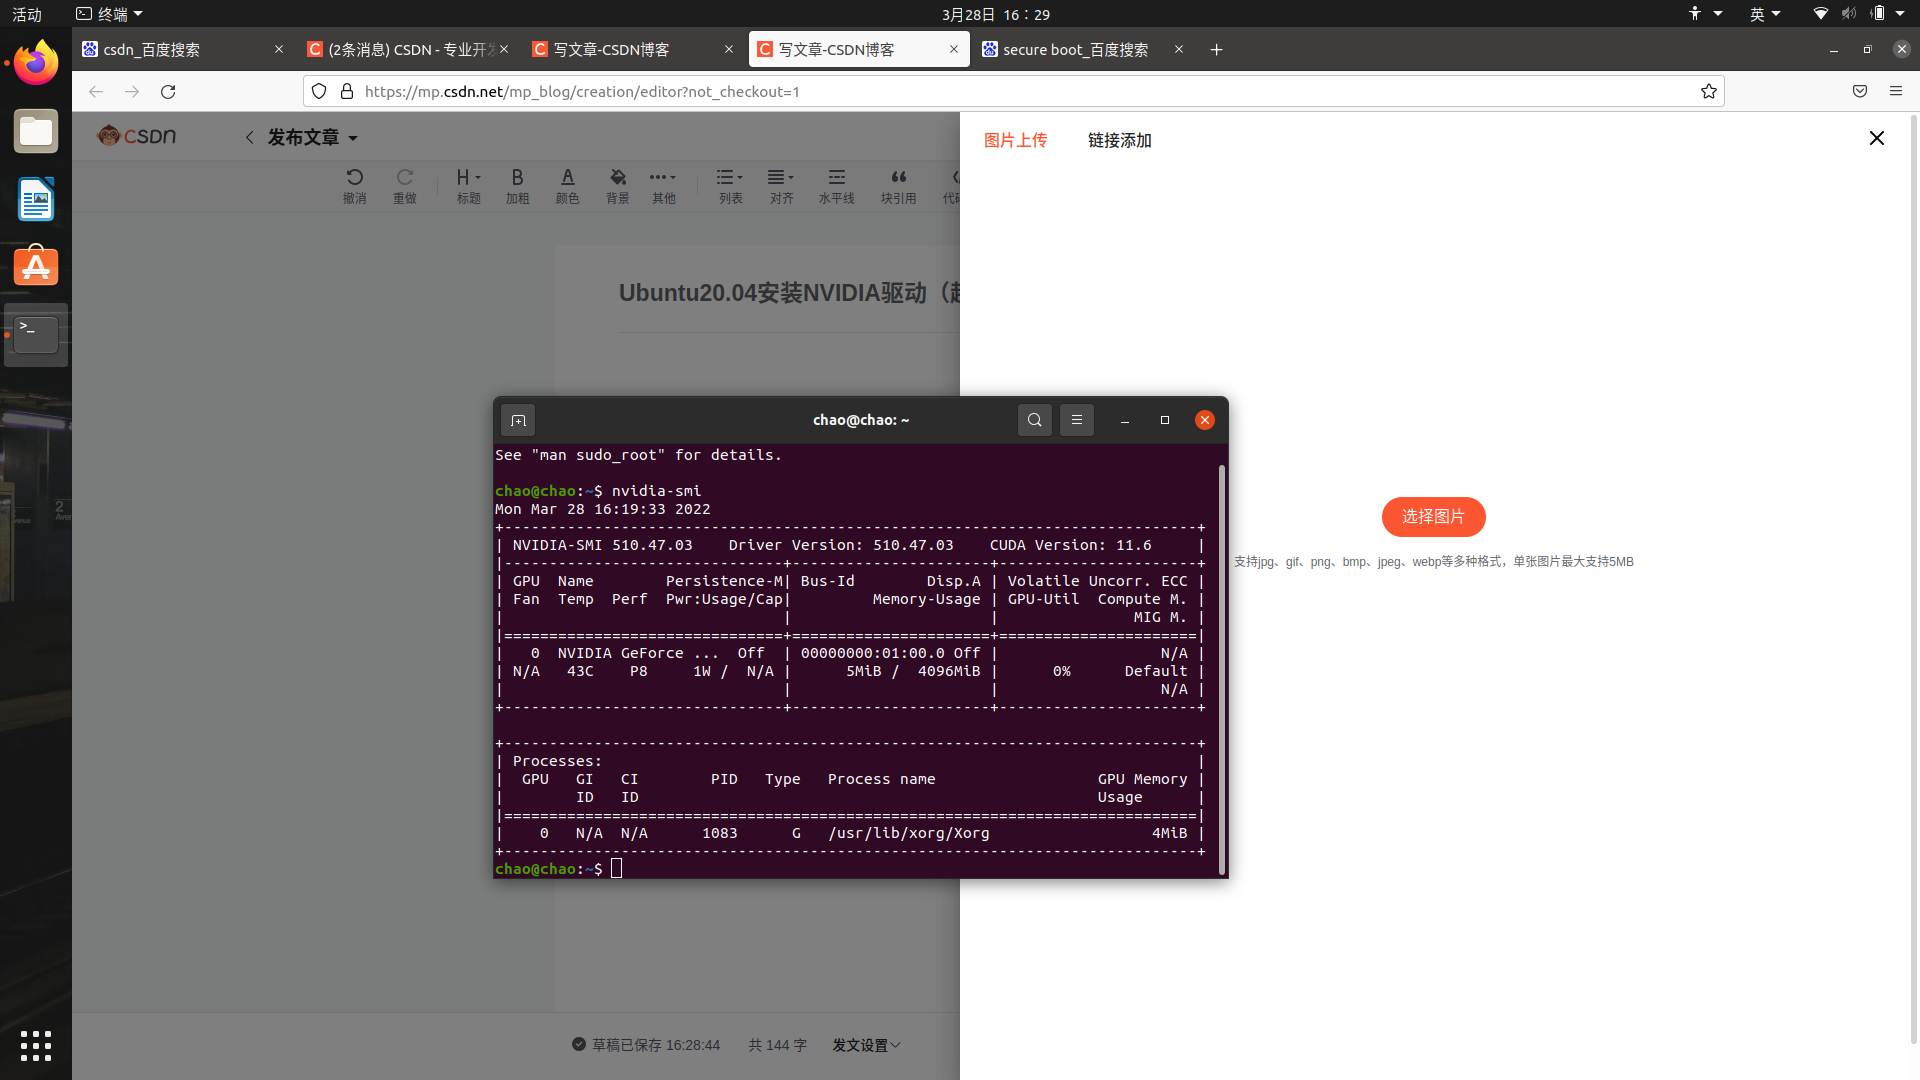The height and width of the screenshot is (1080, 1920).
Task: Click the new tab icon in the terminal
Action: click(x=518, y=420)
